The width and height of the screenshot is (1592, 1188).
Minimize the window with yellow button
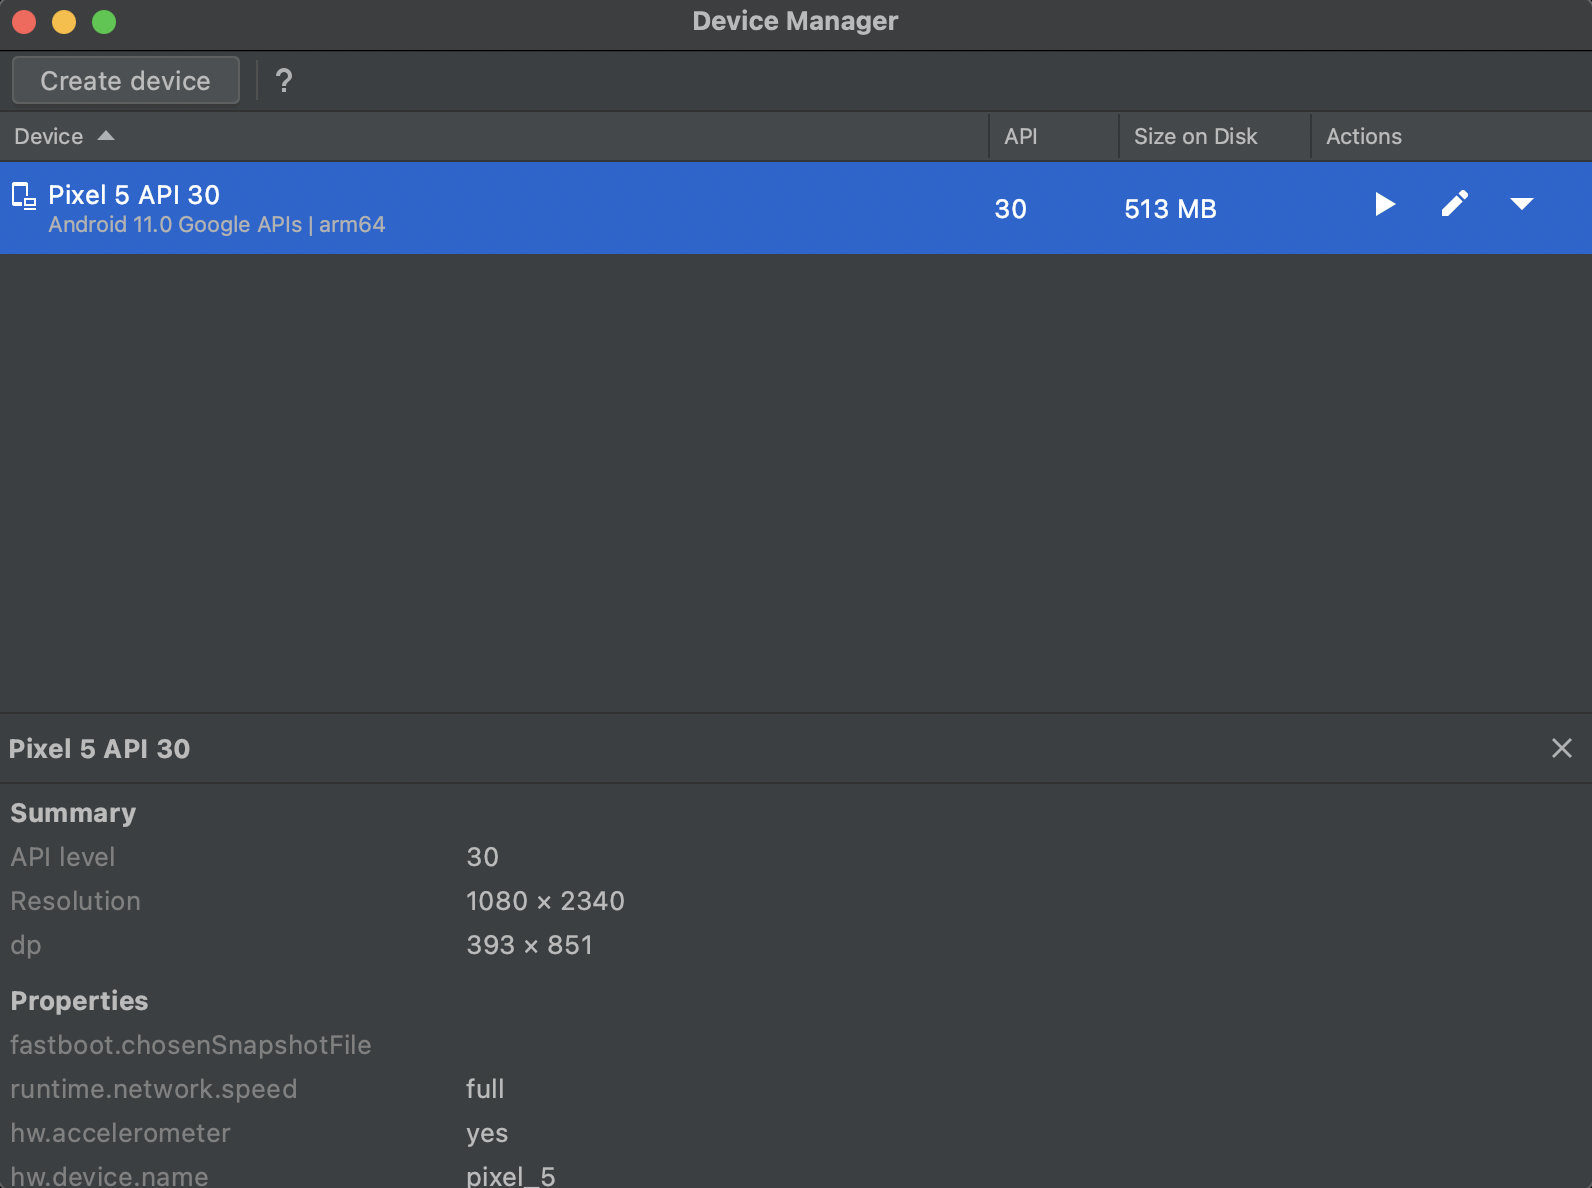(x=64, y=22)
